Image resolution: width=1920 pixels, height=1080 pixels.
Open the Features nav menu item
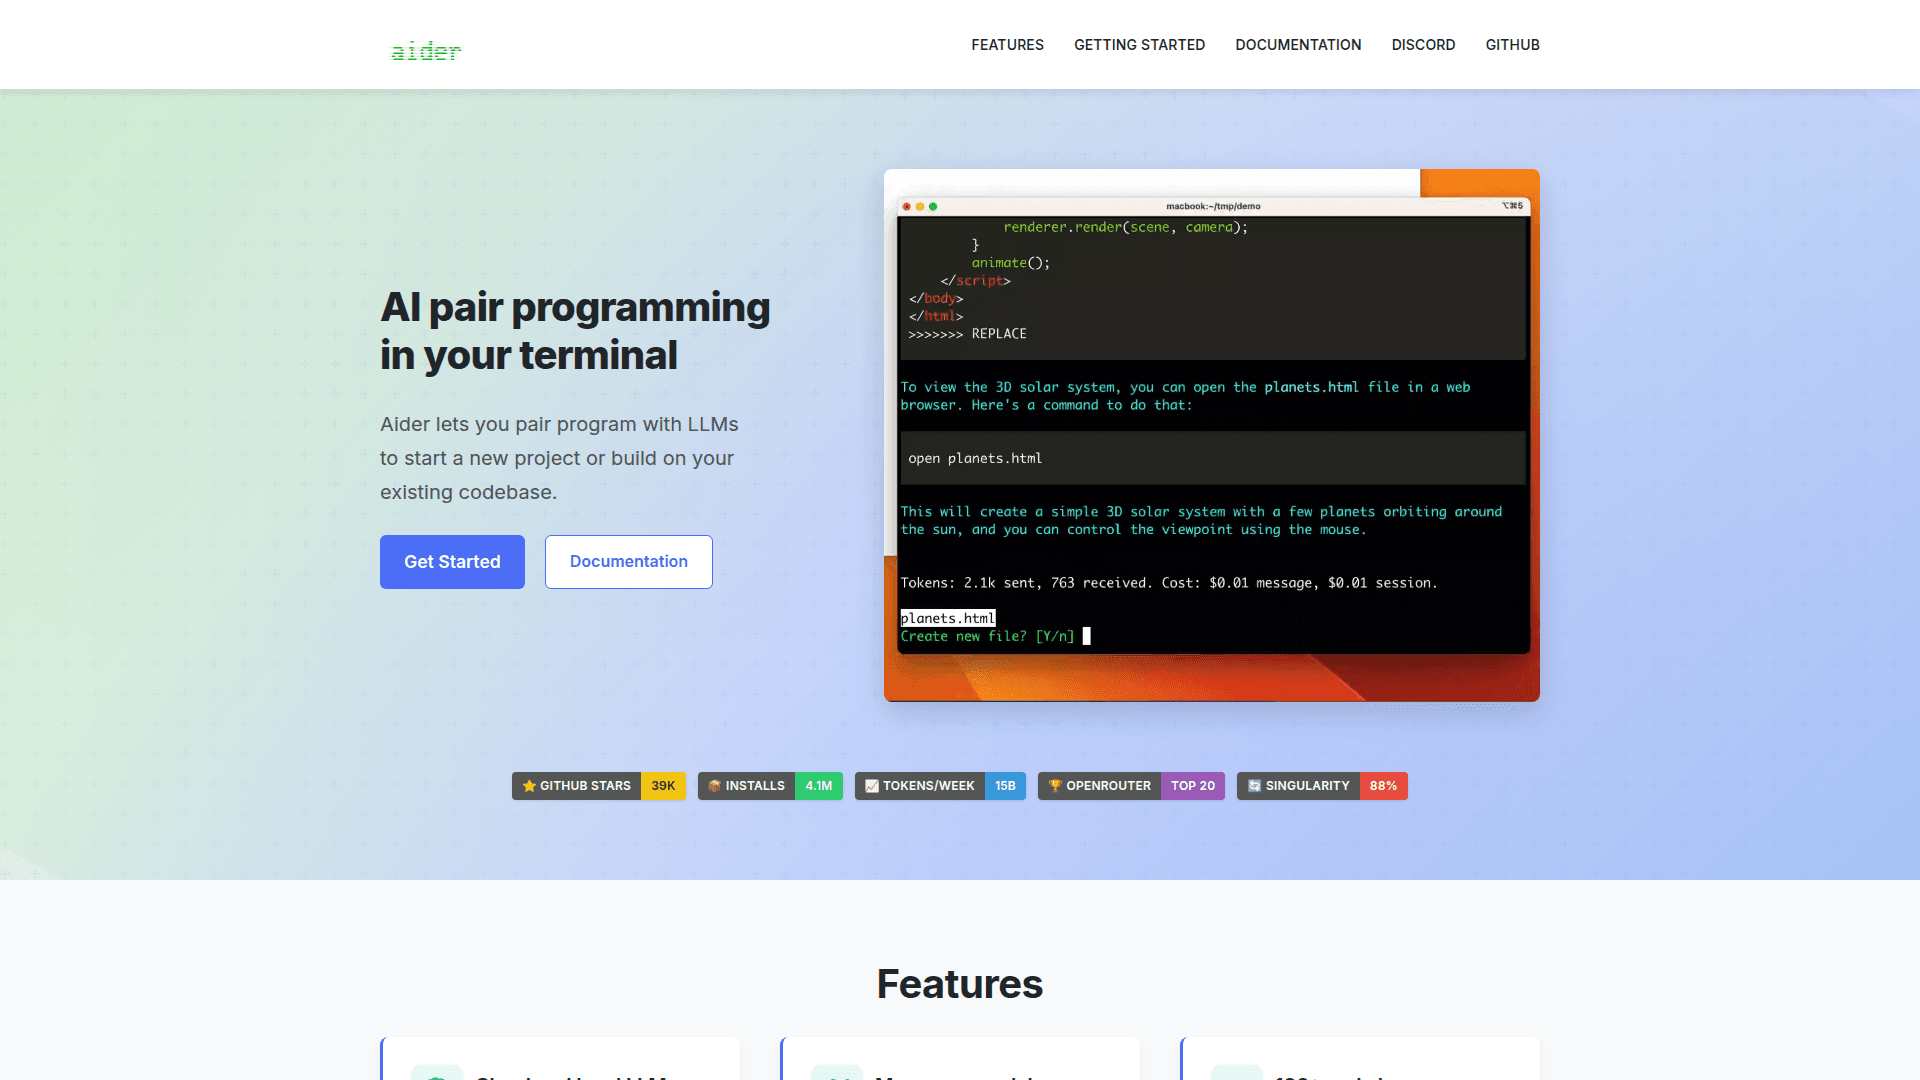[1007, 45]
